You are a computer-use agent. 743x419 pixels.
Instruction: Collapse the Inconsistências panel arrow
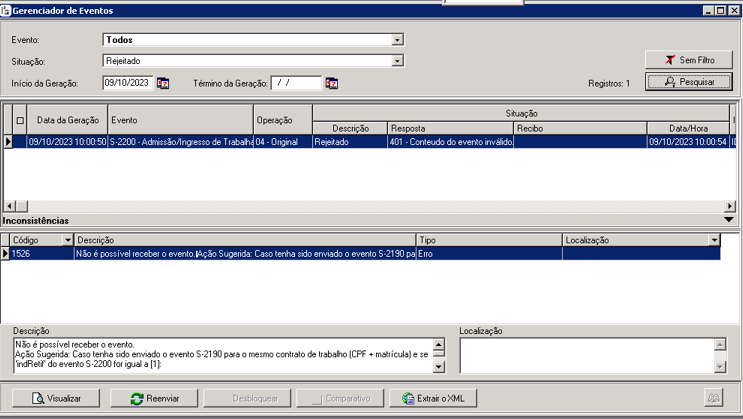coord(729,219)
